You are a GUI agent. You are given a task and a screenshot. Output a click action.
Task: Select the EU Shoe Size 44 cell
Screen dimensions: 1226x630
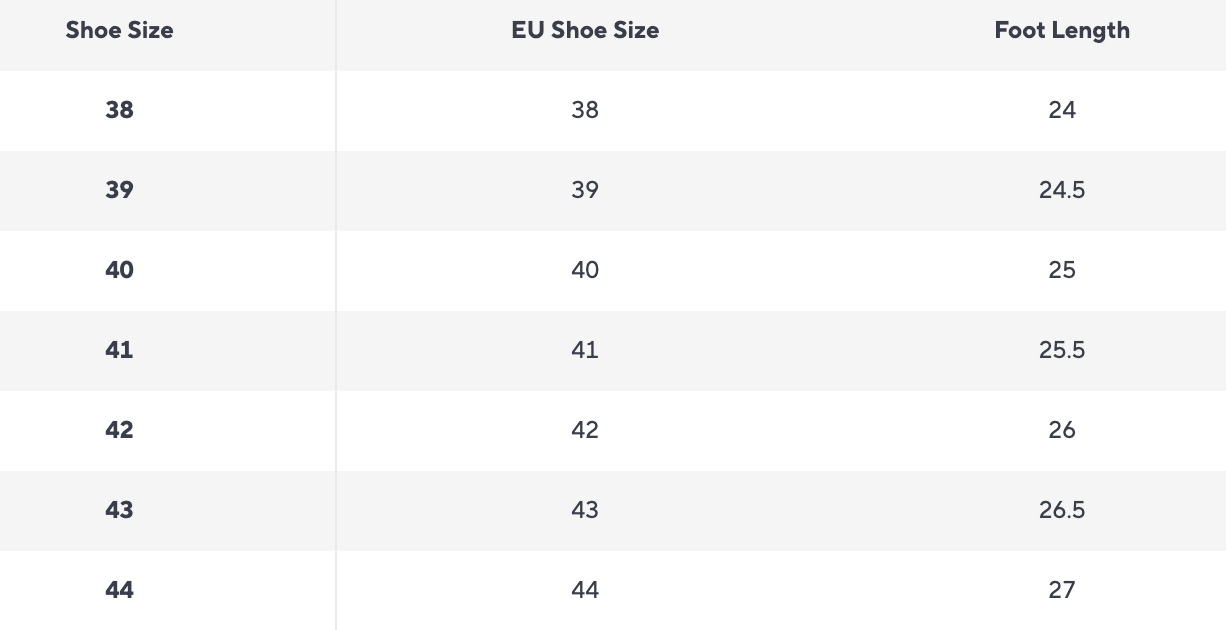585,590
